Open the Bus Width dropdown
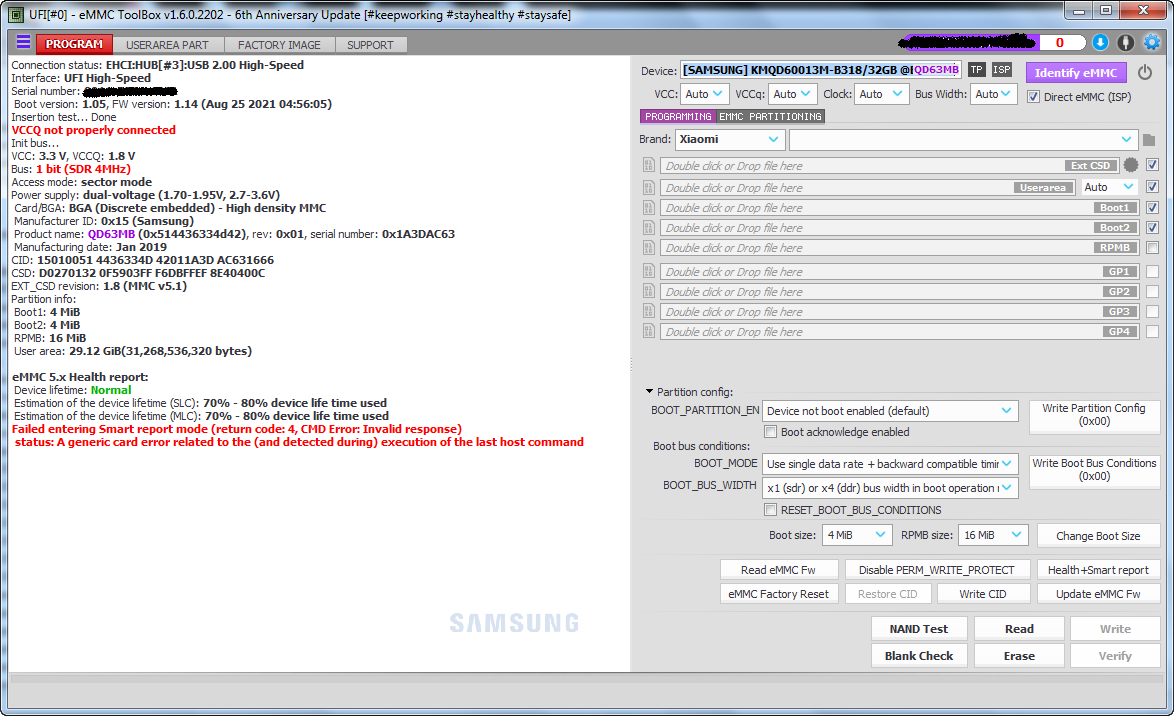 pos(994,94)
